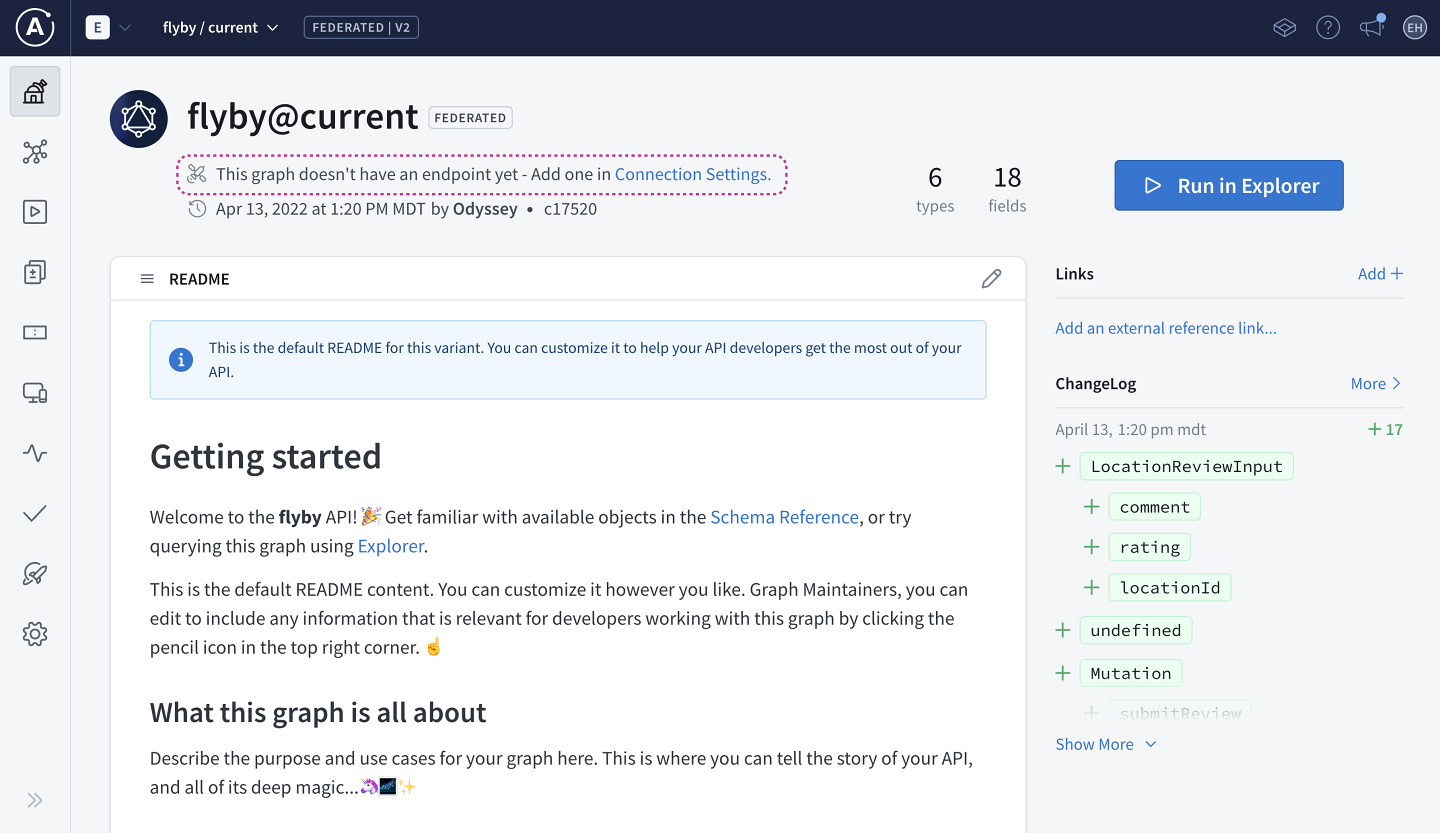Screen dimensions: 1440x833
Task: Expand changelog with Show More
Action: [x=1106, y=744]
